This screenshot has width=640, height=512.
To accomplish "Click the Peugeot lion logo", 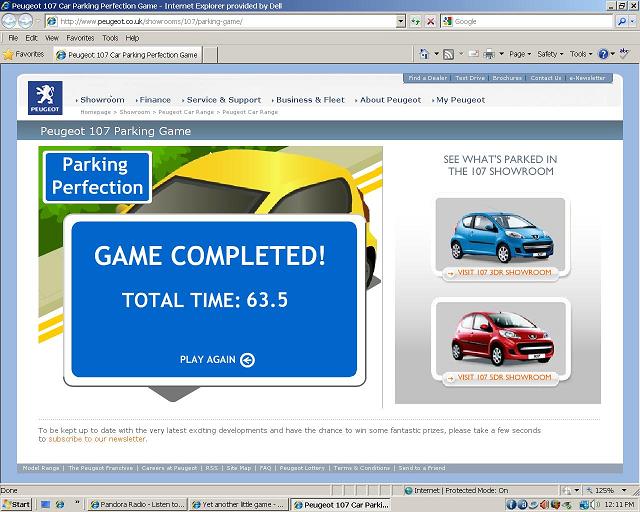I will coord(45,98).
